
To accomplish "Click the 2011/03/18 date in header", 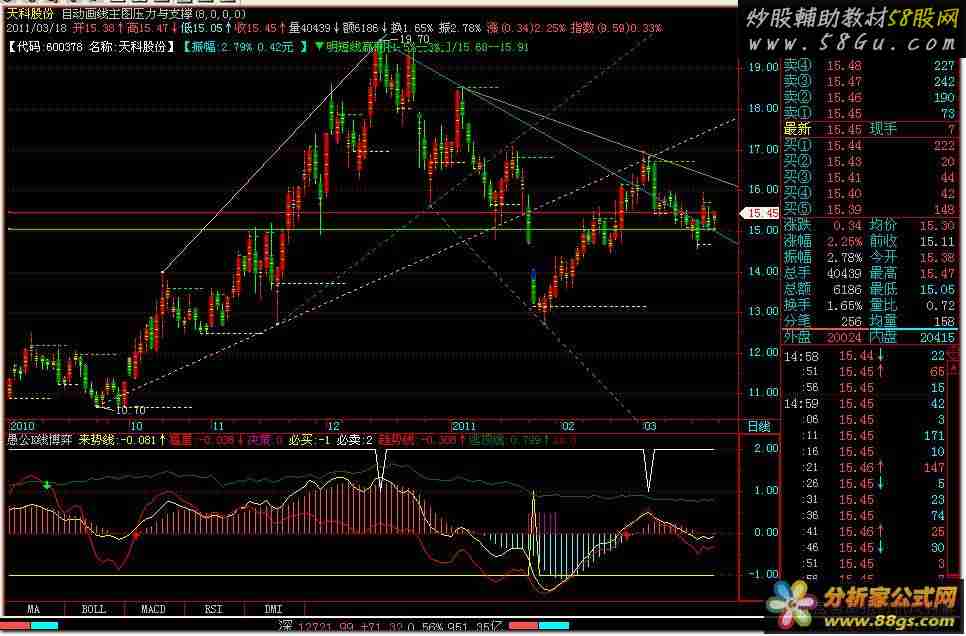I will pos(36,28).
